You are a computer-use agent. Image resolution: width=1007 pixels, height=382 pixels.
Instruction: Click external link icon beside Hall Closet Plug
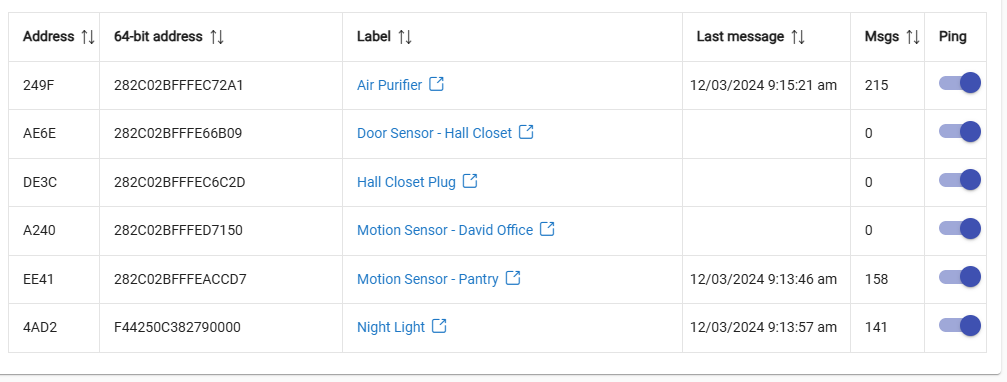(470, 181)
